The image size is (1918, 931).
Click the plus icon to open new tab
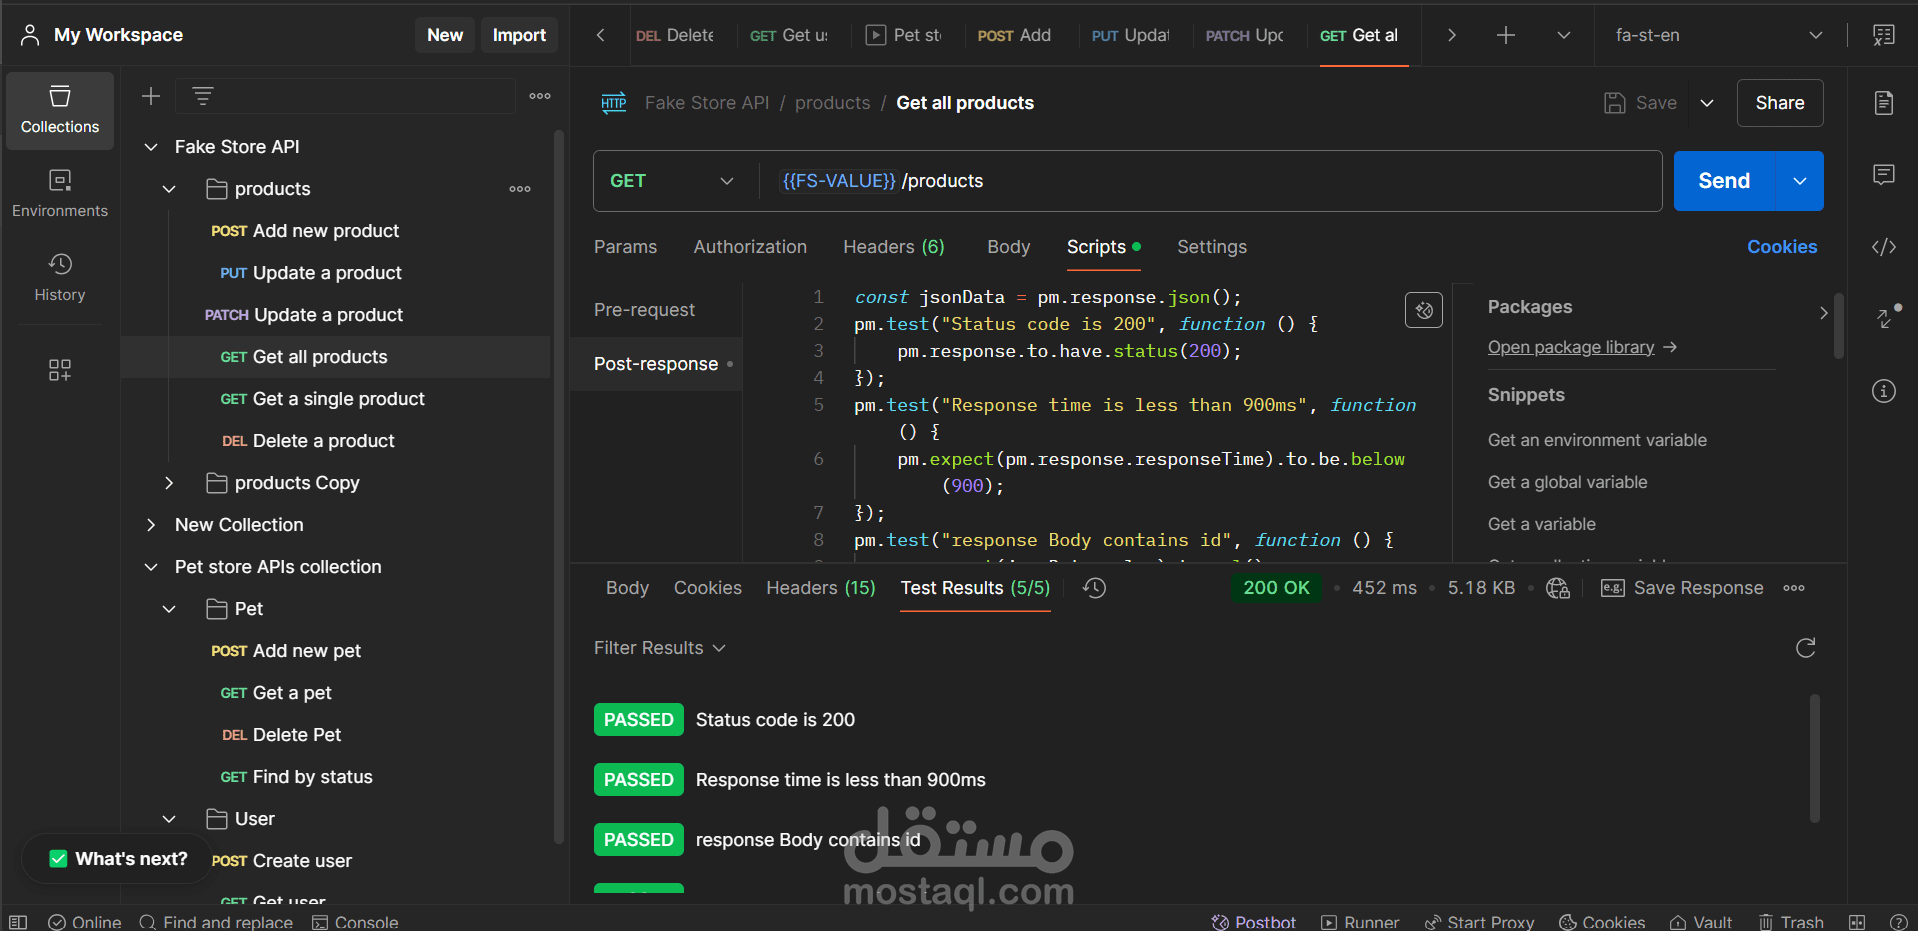[1506, 35]
